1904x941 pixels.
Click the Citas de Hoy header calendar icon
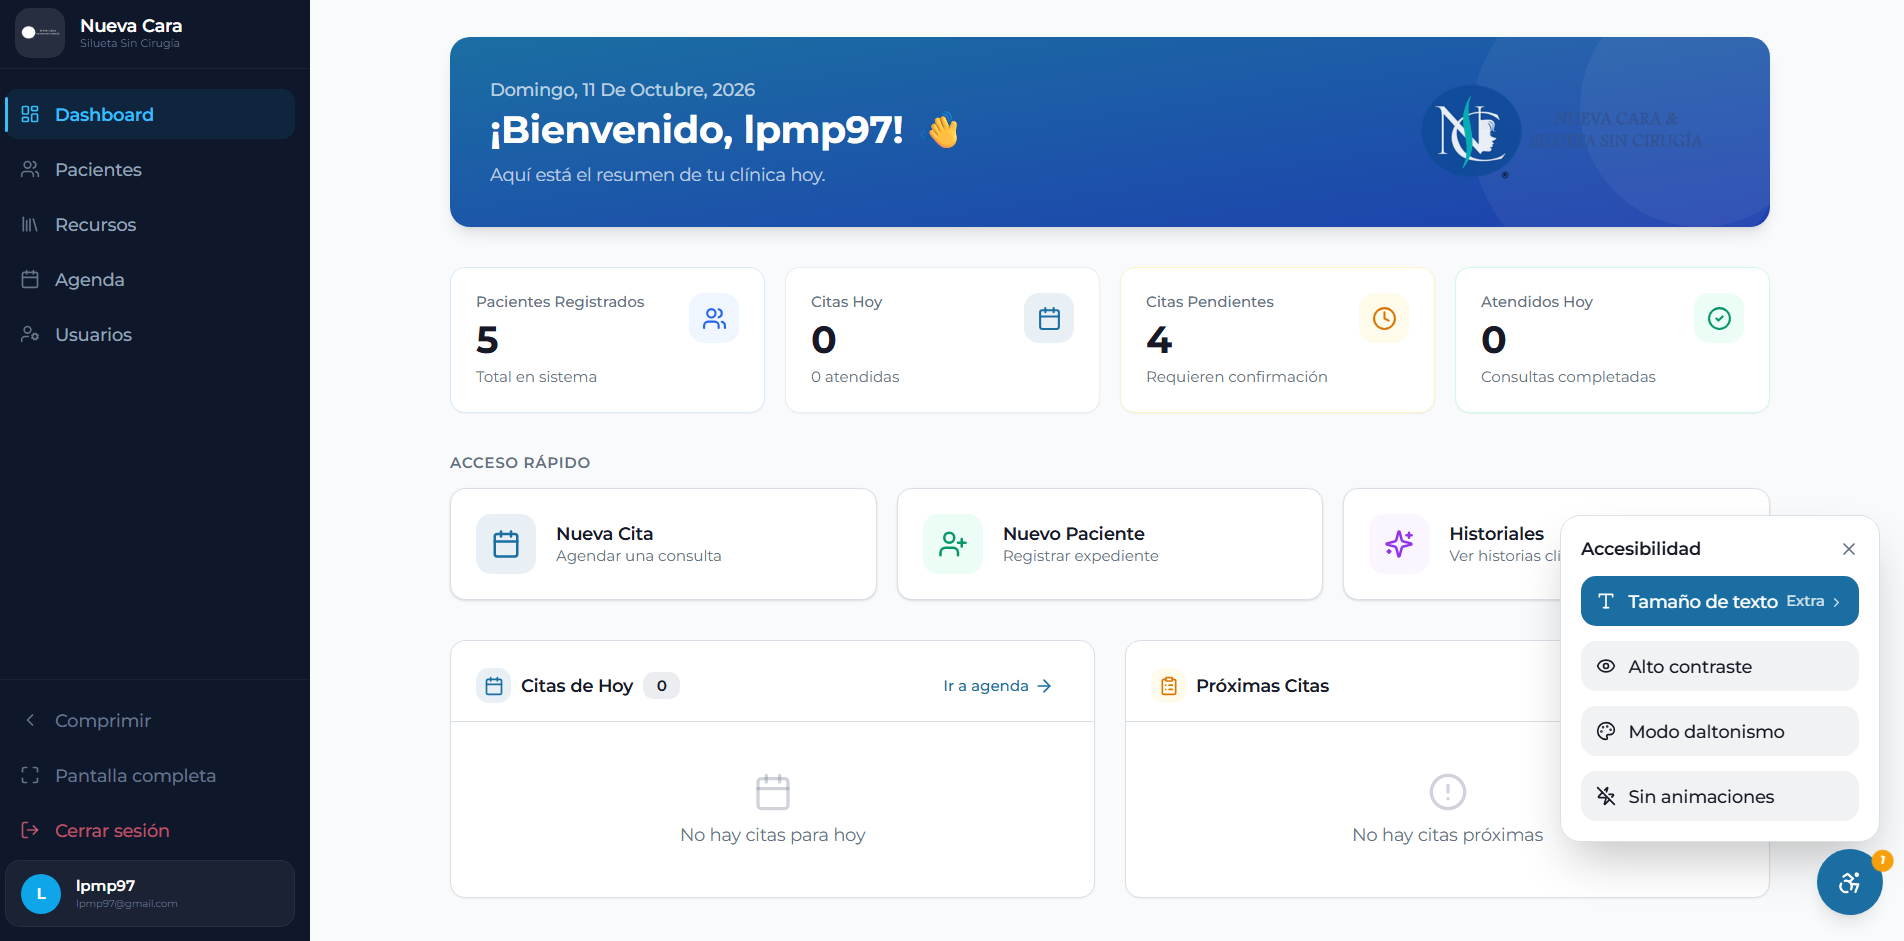pyautogui.click(x=494, y=686)
